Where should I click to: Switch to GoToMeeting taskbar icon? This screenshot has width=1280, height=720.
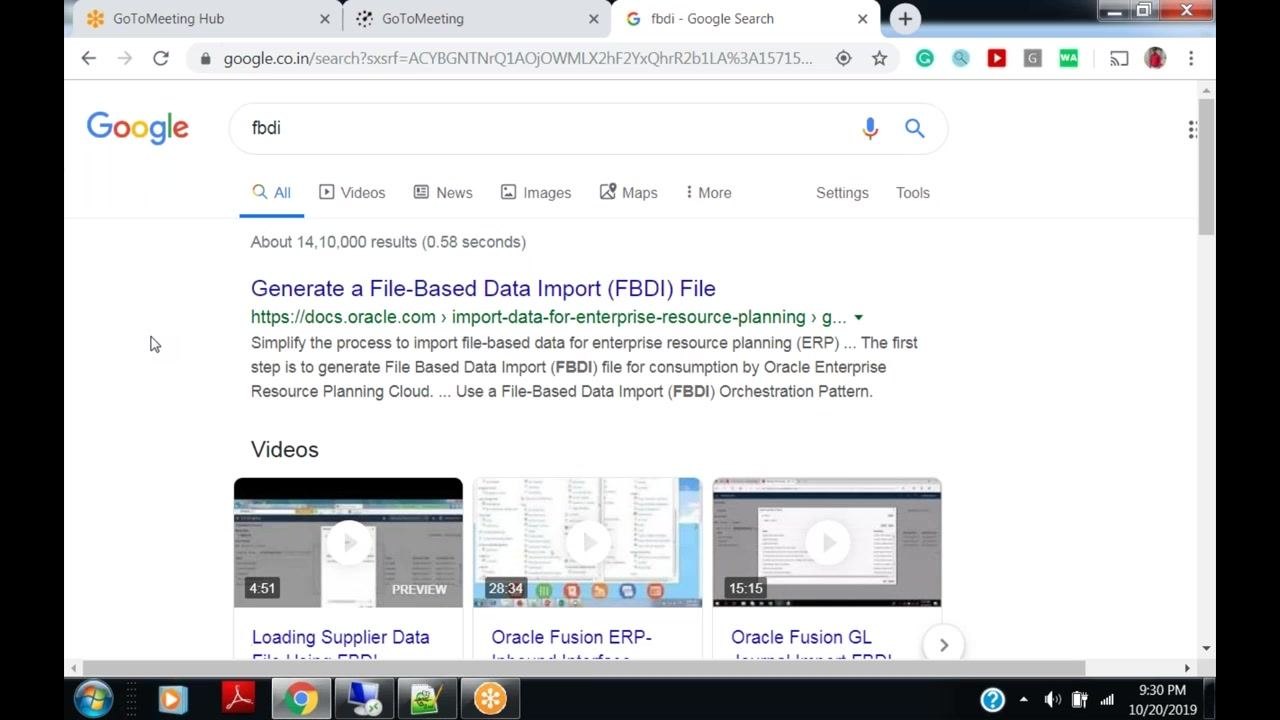coord(490,699)
